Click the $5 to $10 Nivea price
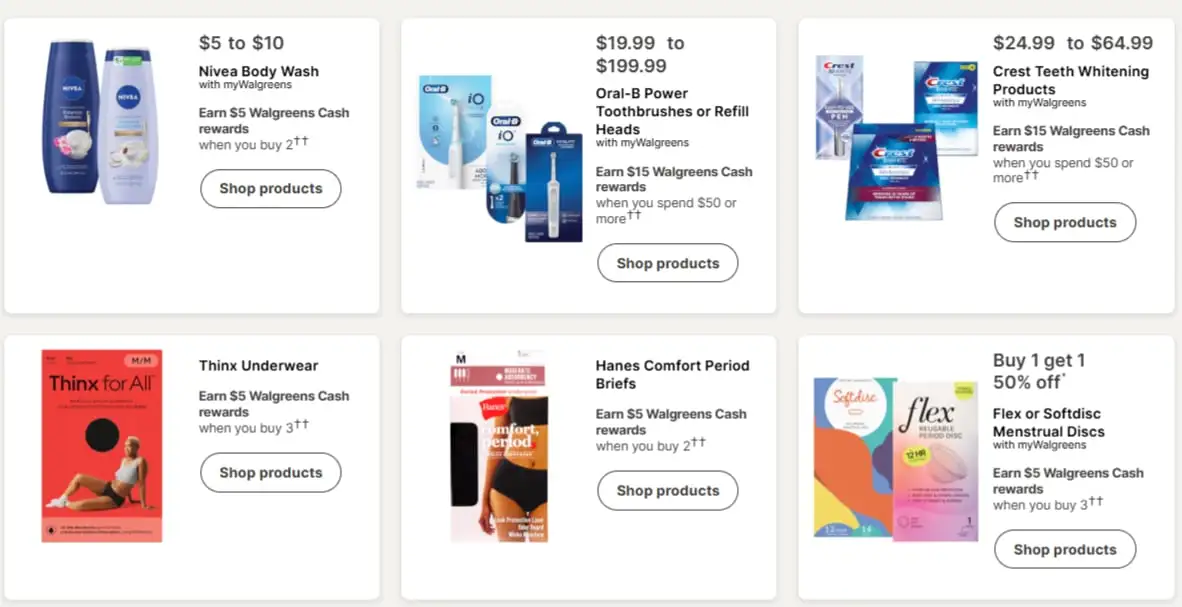1182x607 pixels. click(x=241, y=43)
